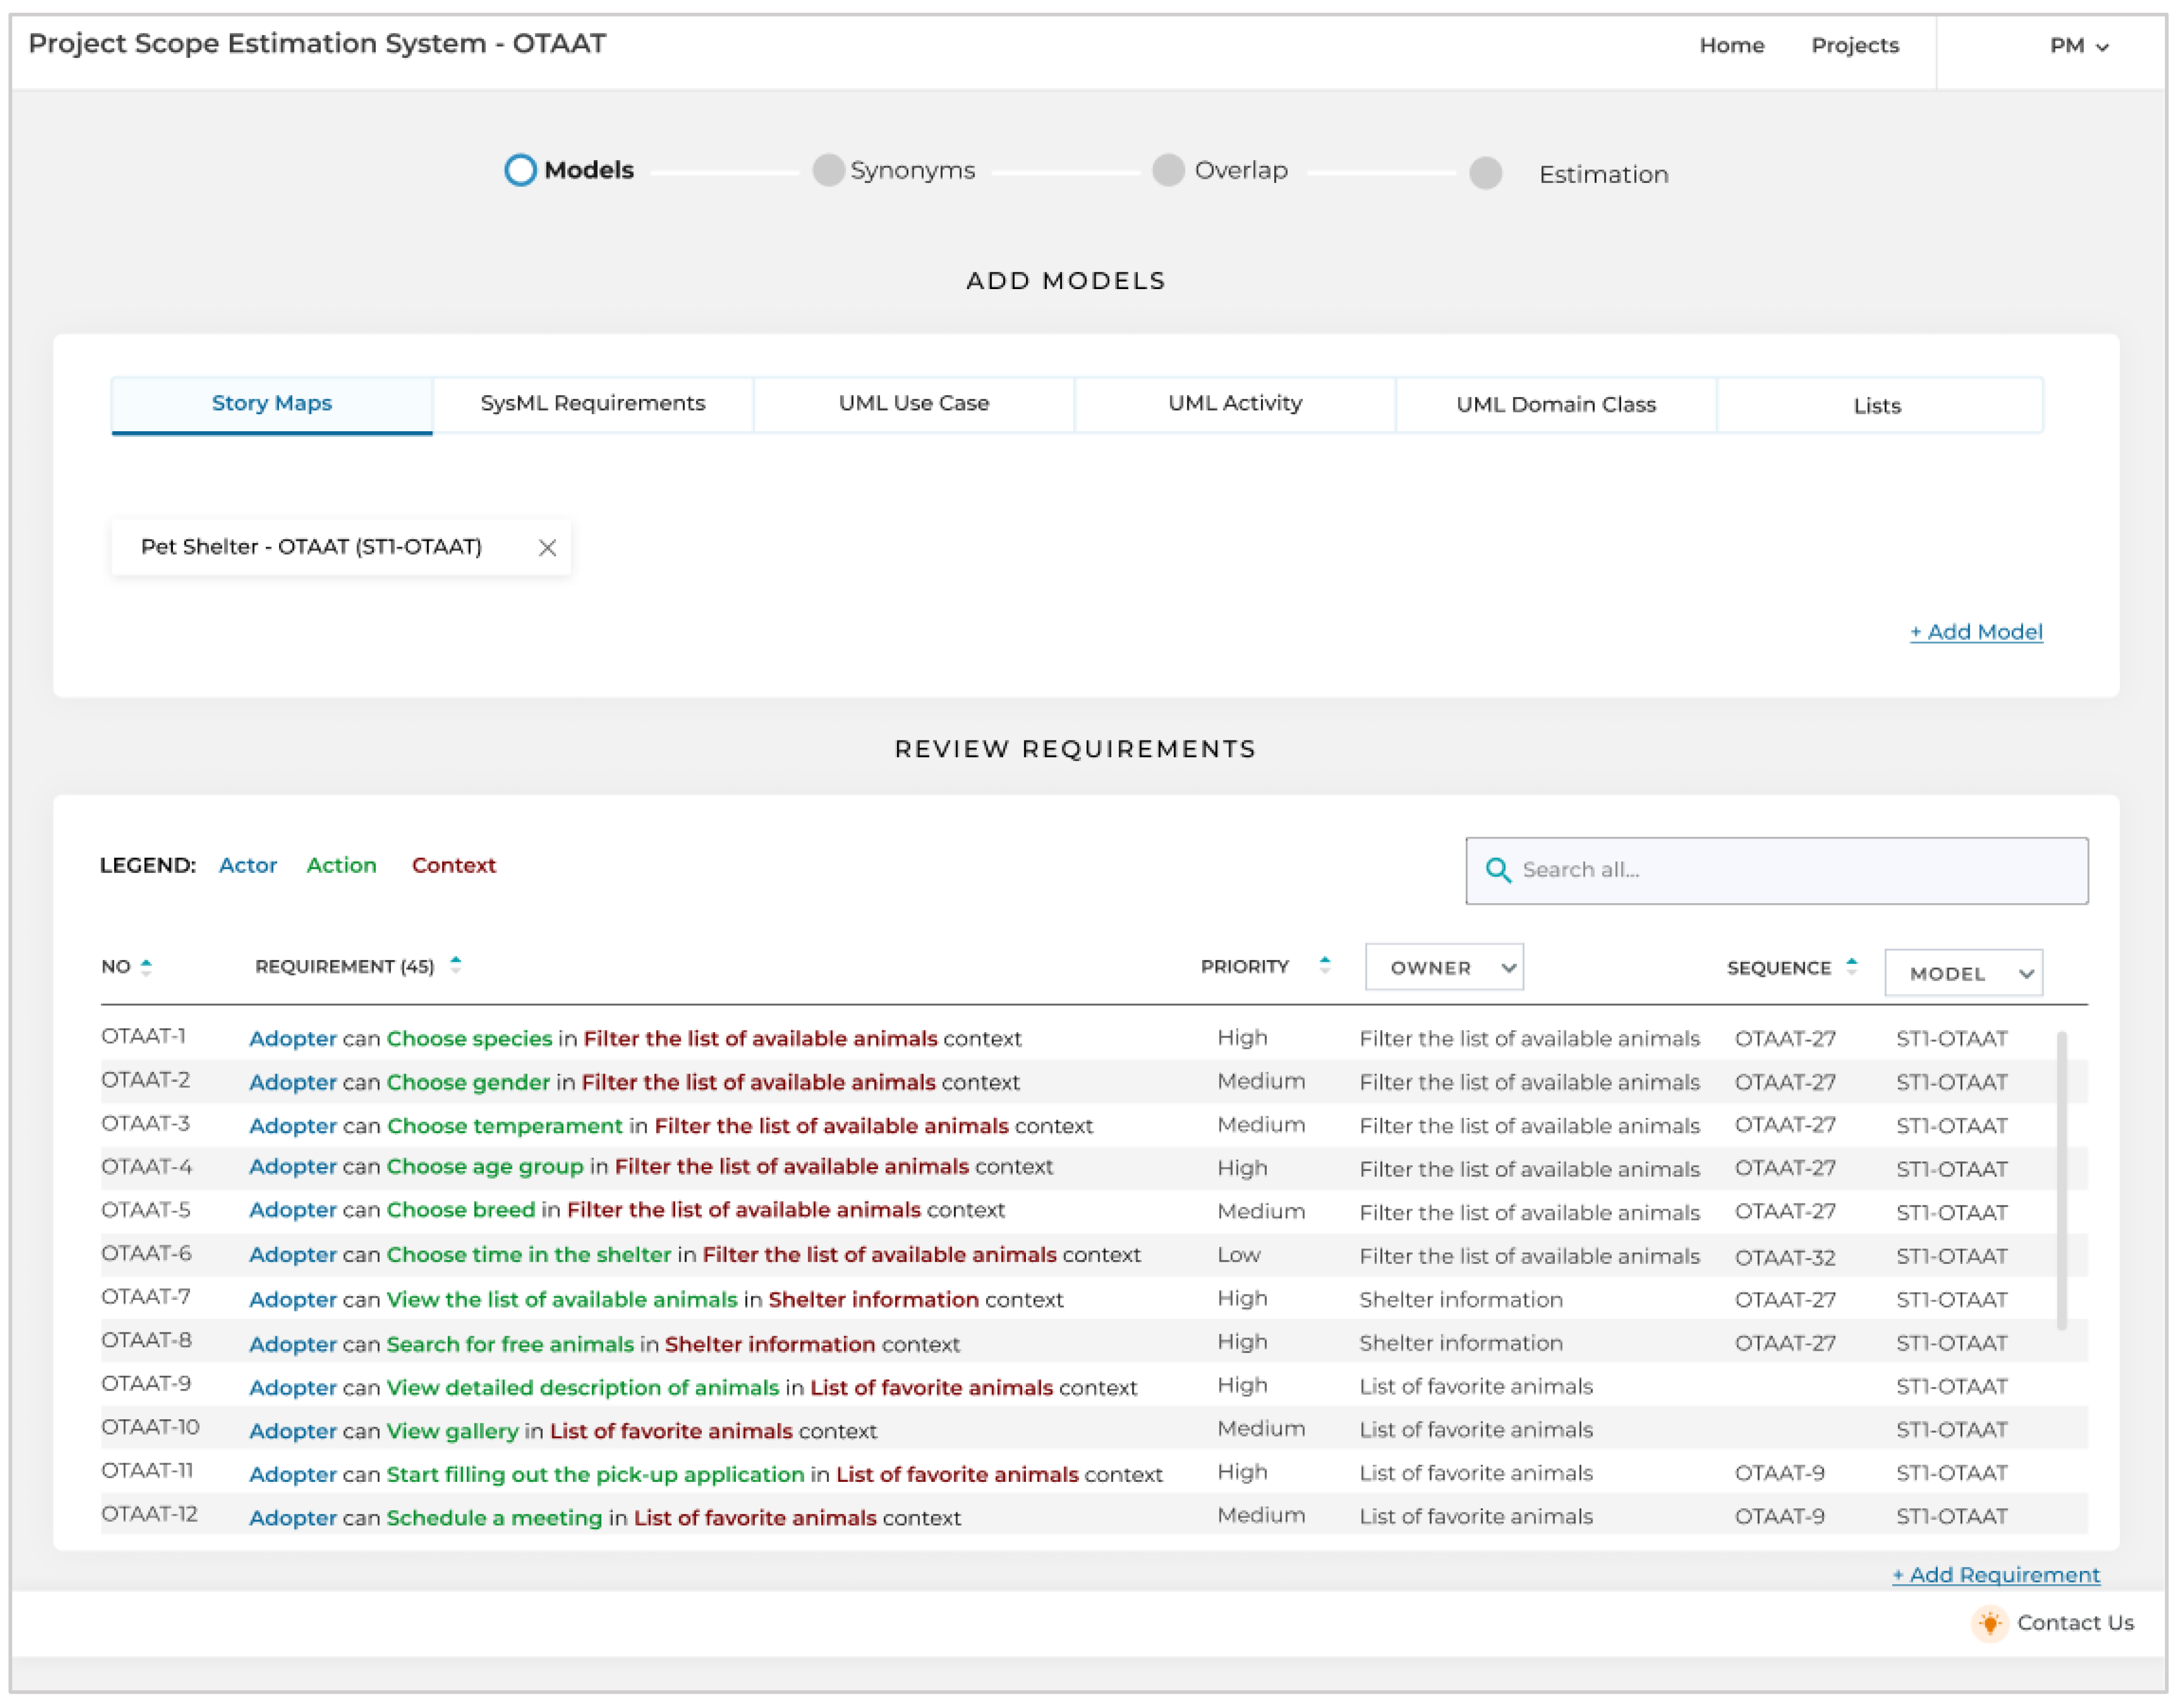Sort by Sequence column arrow icon
The height and width of the screenshot is (1703, 2184).
pyautogui.click(x=1852, y=966)
